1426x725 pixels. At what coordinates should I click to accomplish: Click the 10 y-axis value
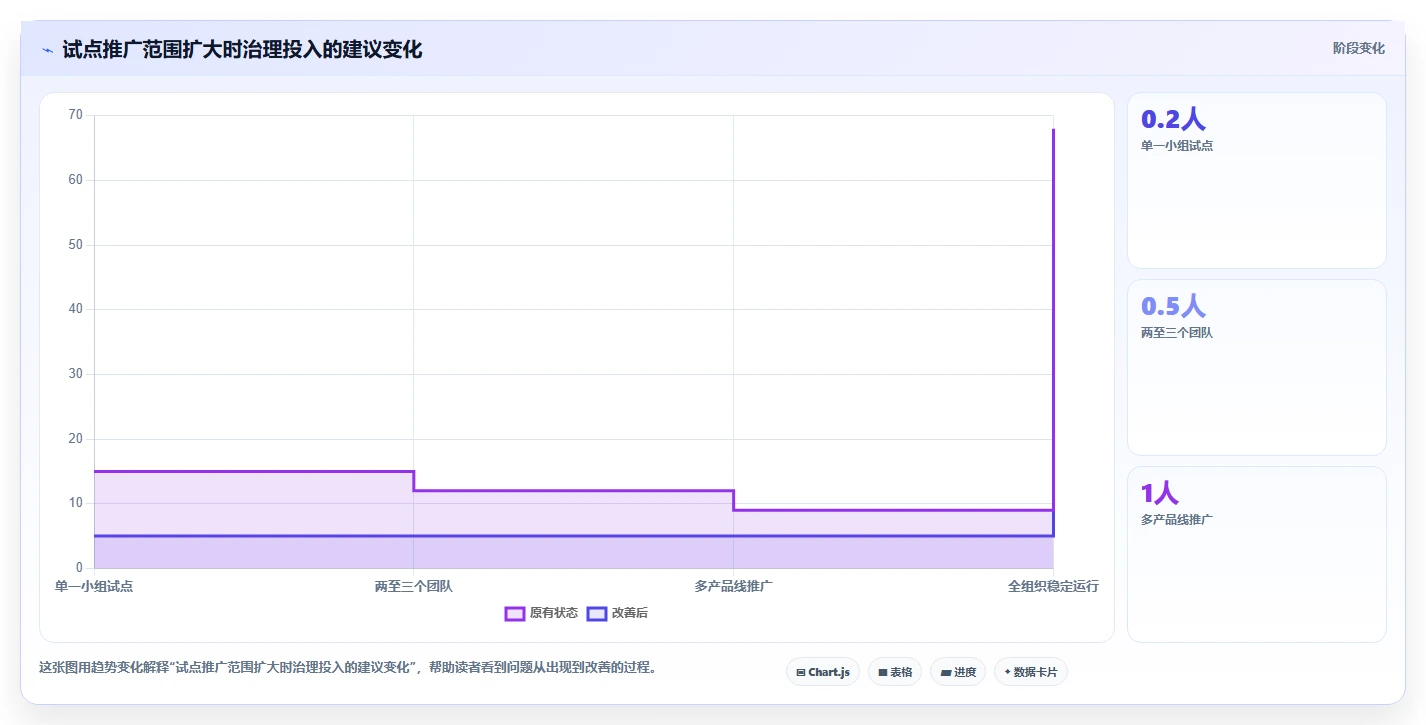[x=76, y=503]
